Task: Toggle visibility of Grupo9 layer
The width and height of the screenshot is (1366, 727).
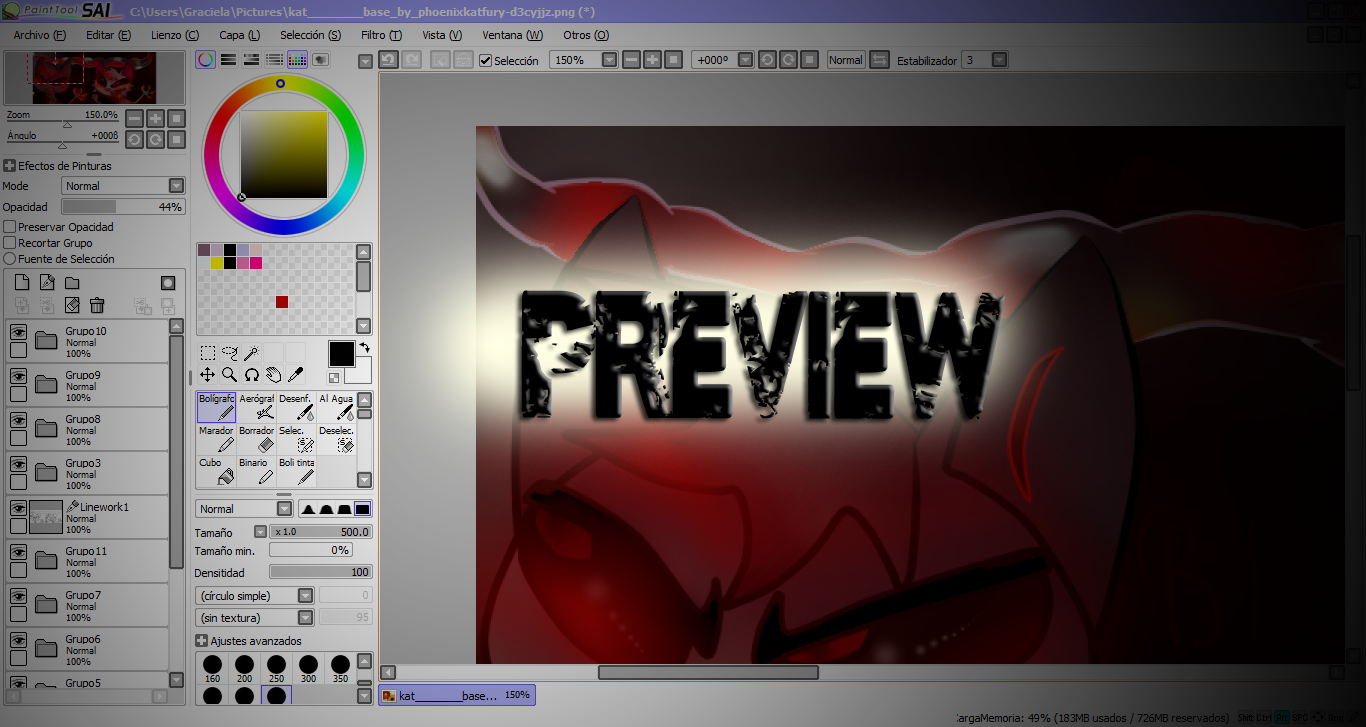Action: [x=18, y=376]
